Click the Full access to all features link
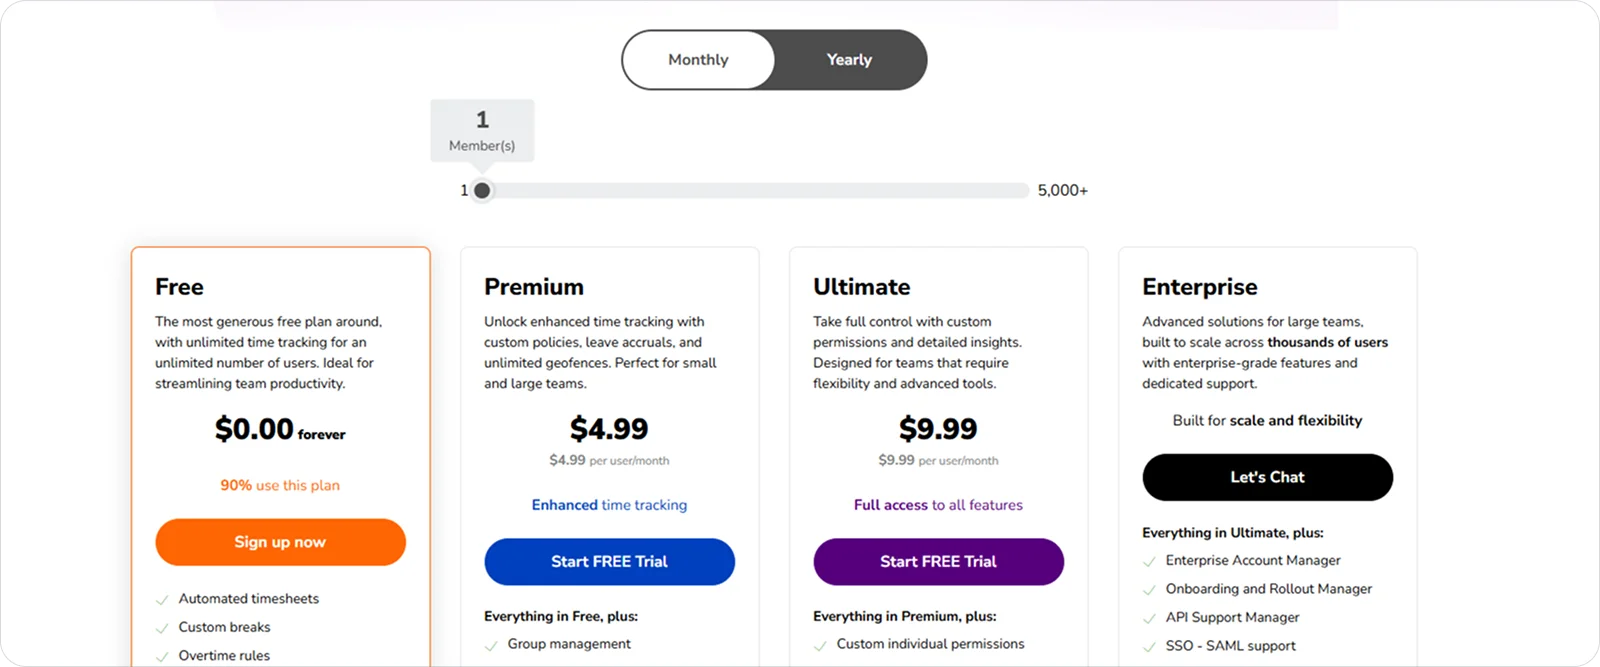Viewport: 1600px width, 667px height. 937,505
